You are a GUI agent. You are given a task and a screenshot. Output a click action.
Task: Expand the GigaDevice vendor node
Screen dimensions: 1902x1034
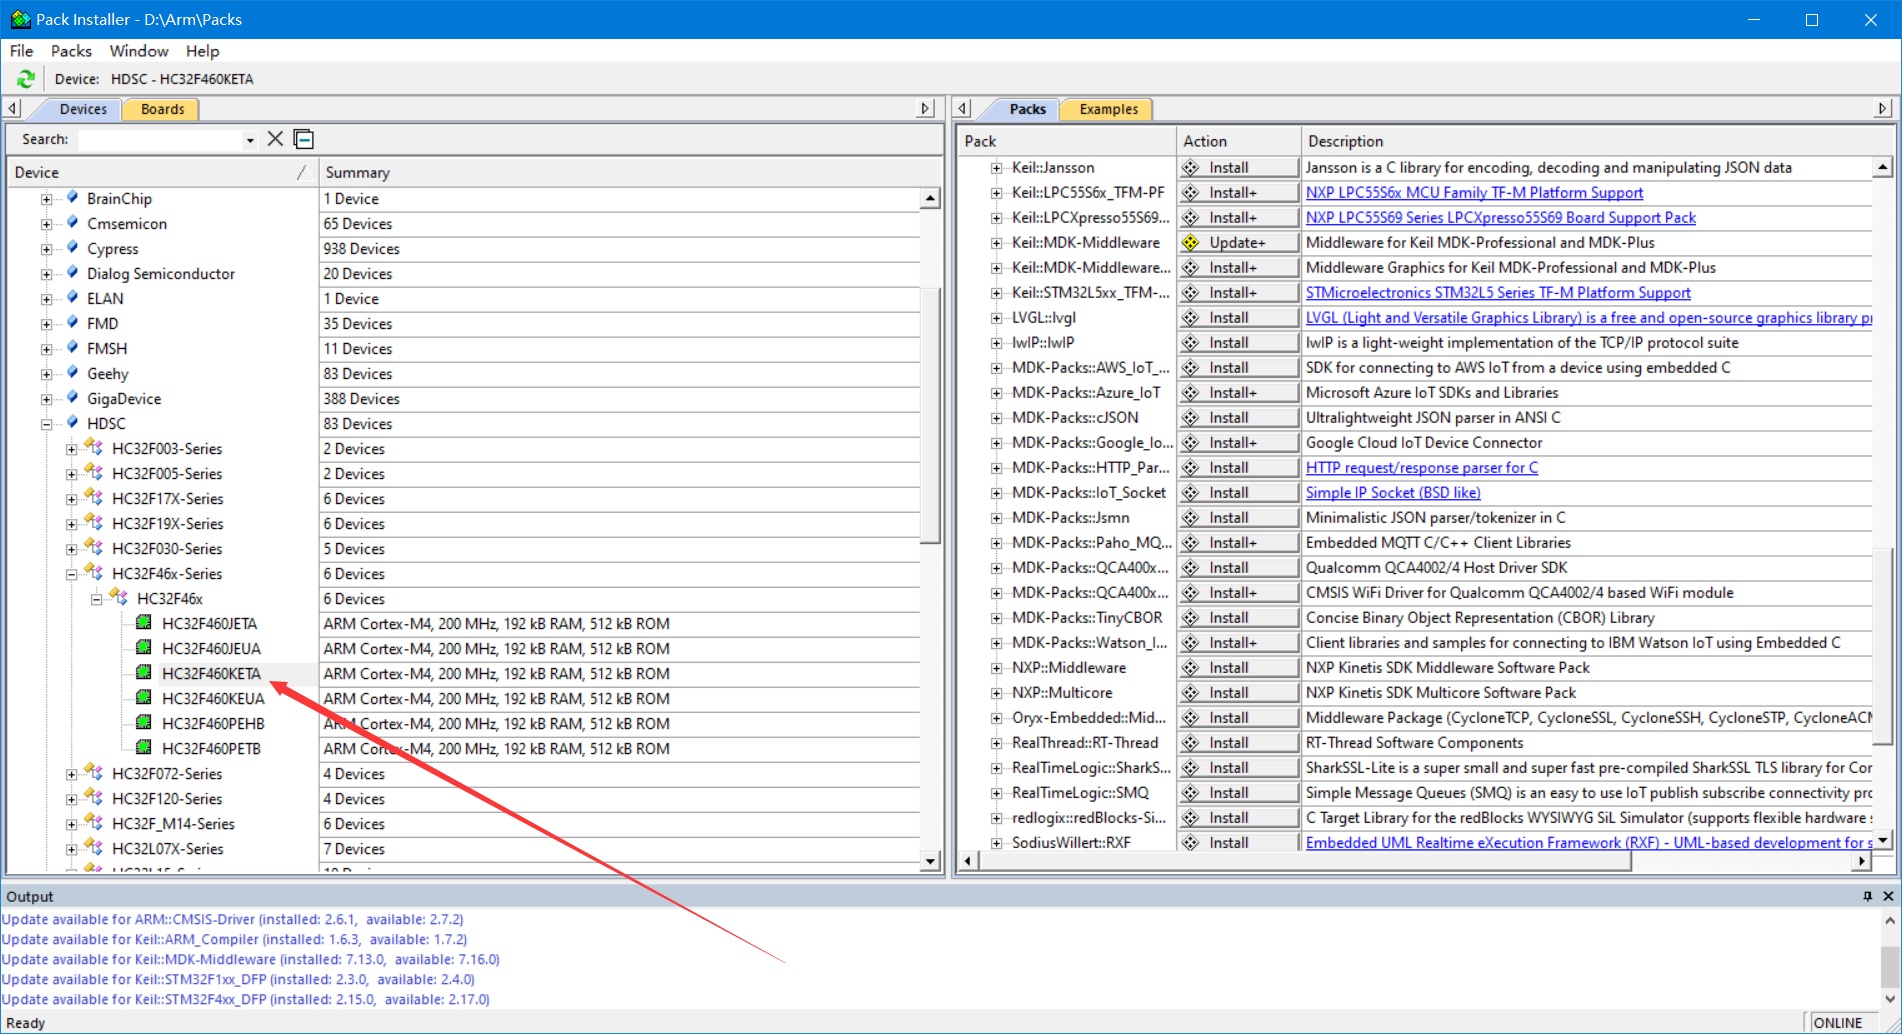coord(47,399)
